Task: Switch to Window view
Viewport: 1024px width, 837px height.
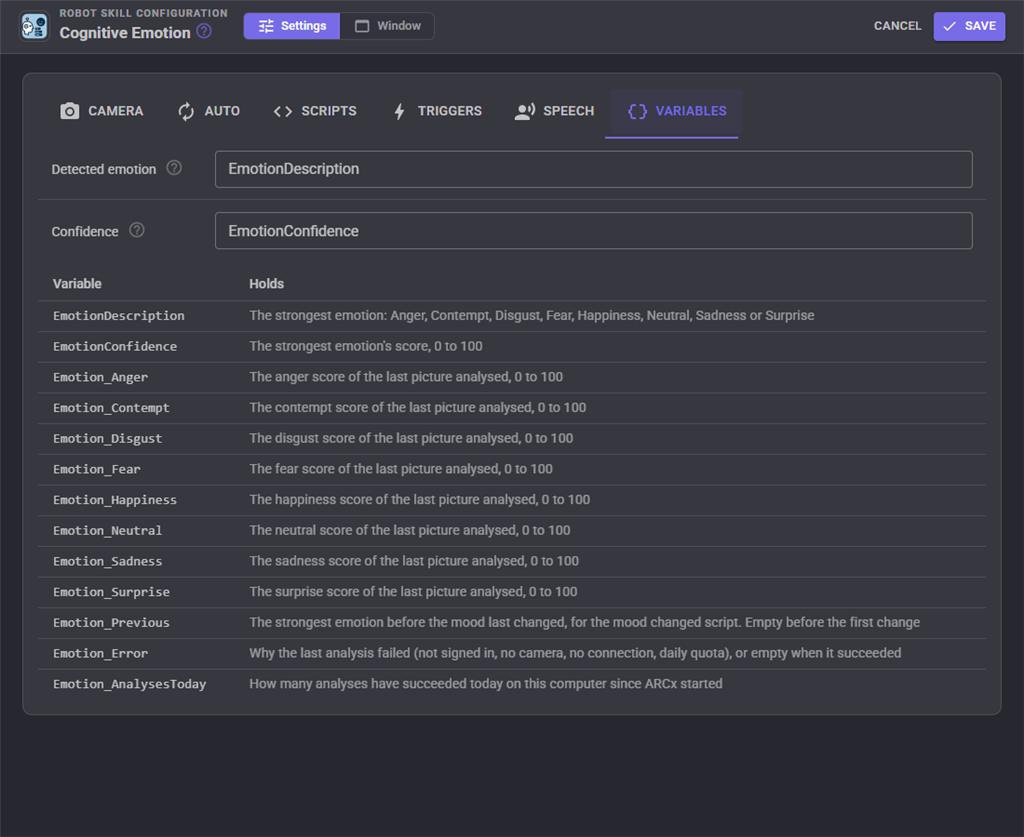Action: pos(387,26)
